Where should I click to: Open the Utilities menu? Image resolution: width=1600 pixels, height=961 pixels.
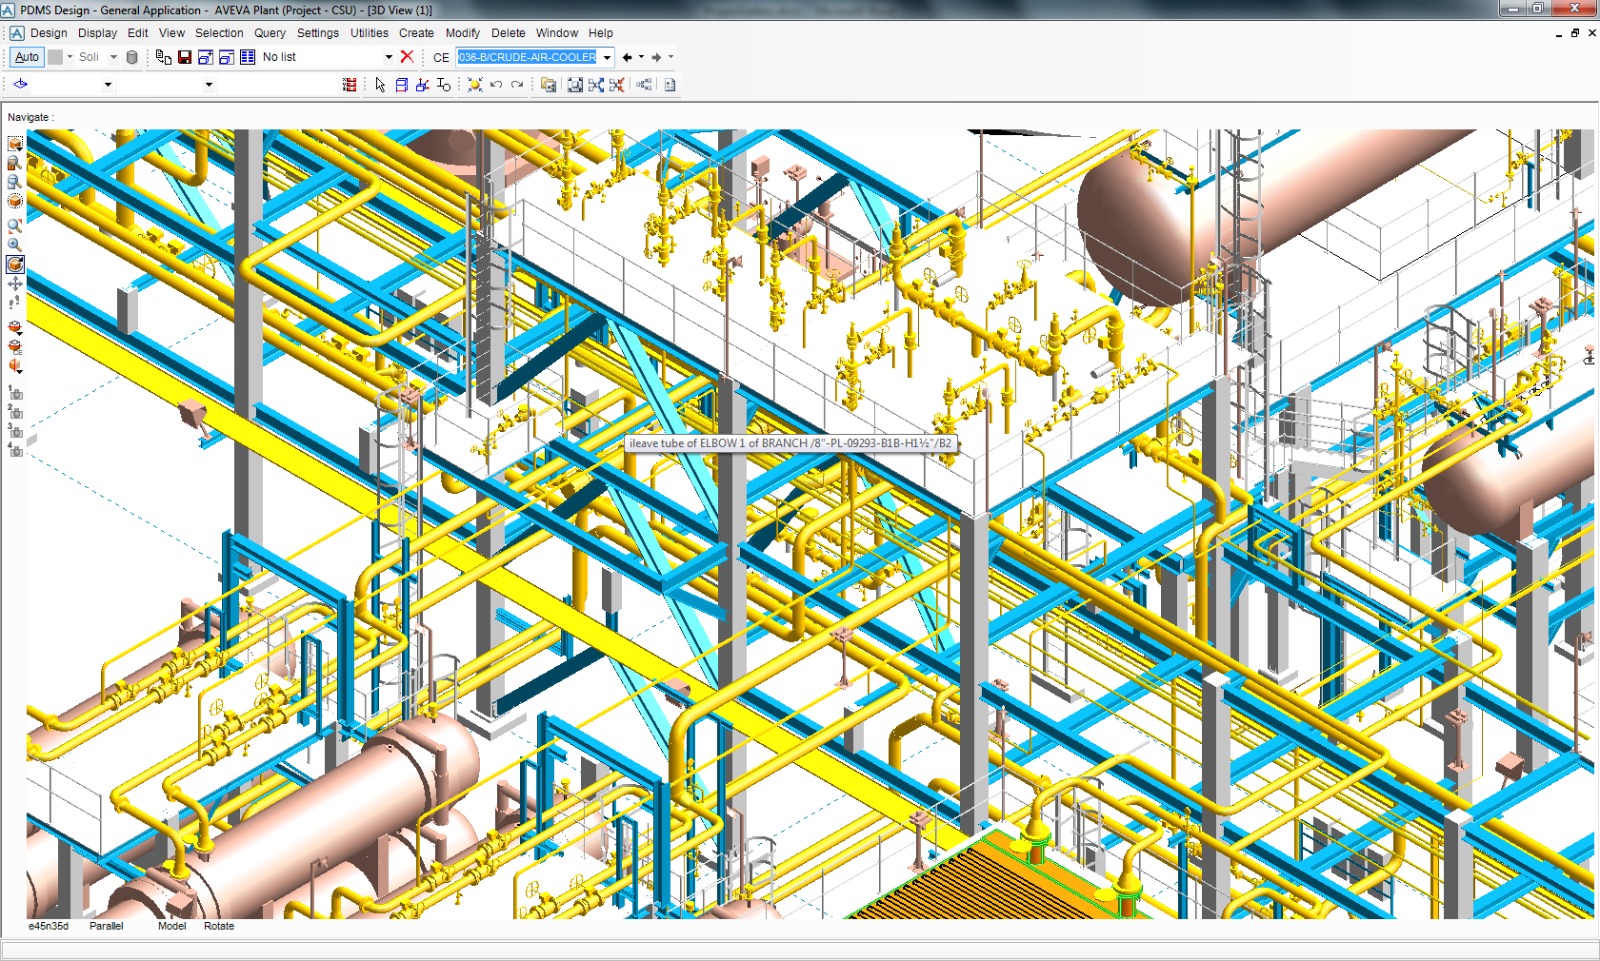tap(369, 33)
